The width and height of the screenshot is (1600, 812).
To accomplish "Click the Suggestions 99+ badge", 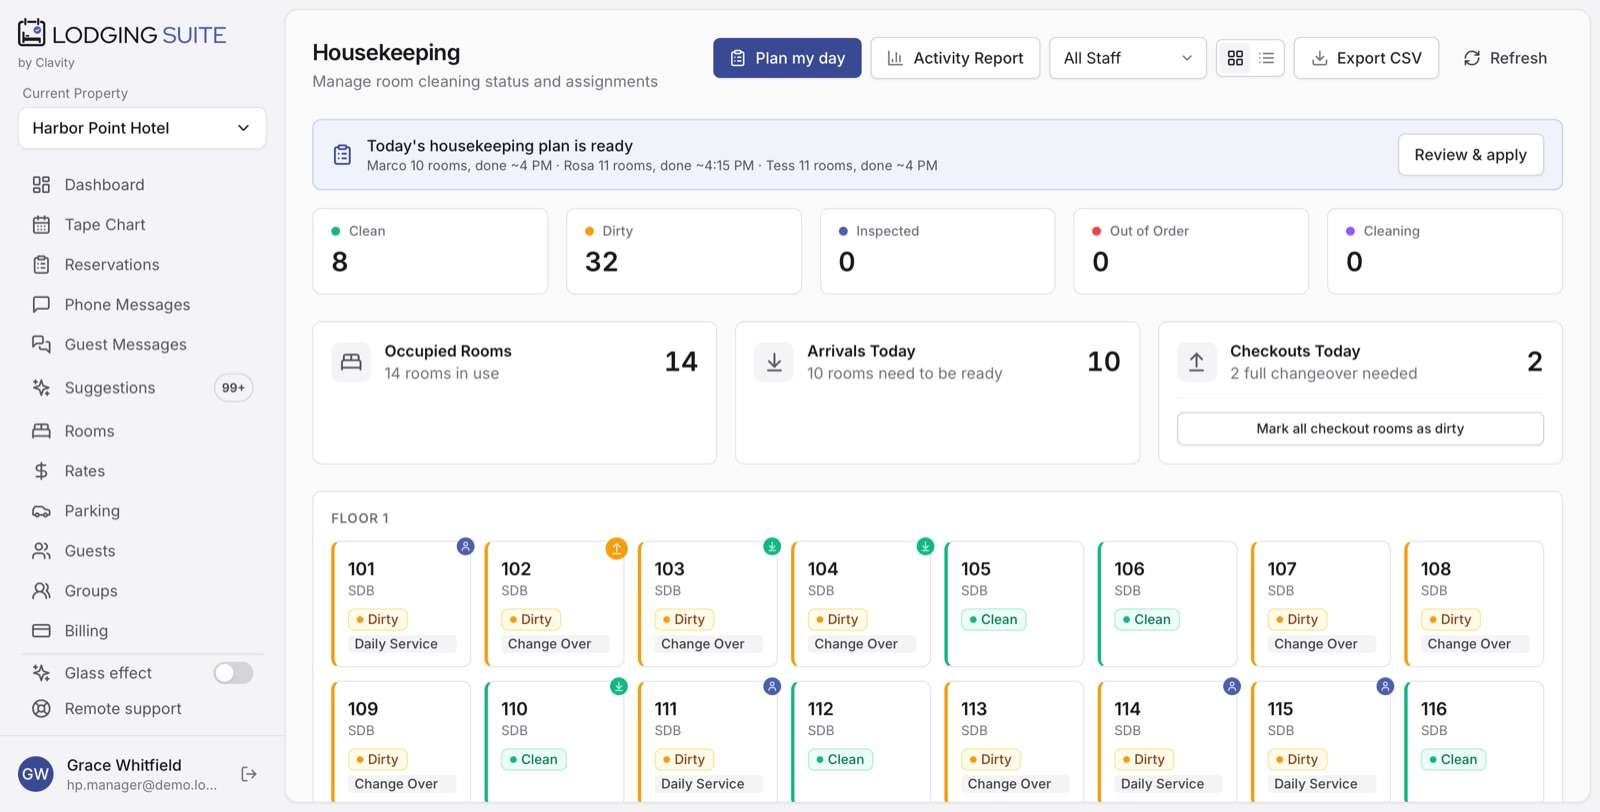I will click(x=233, y=388).
